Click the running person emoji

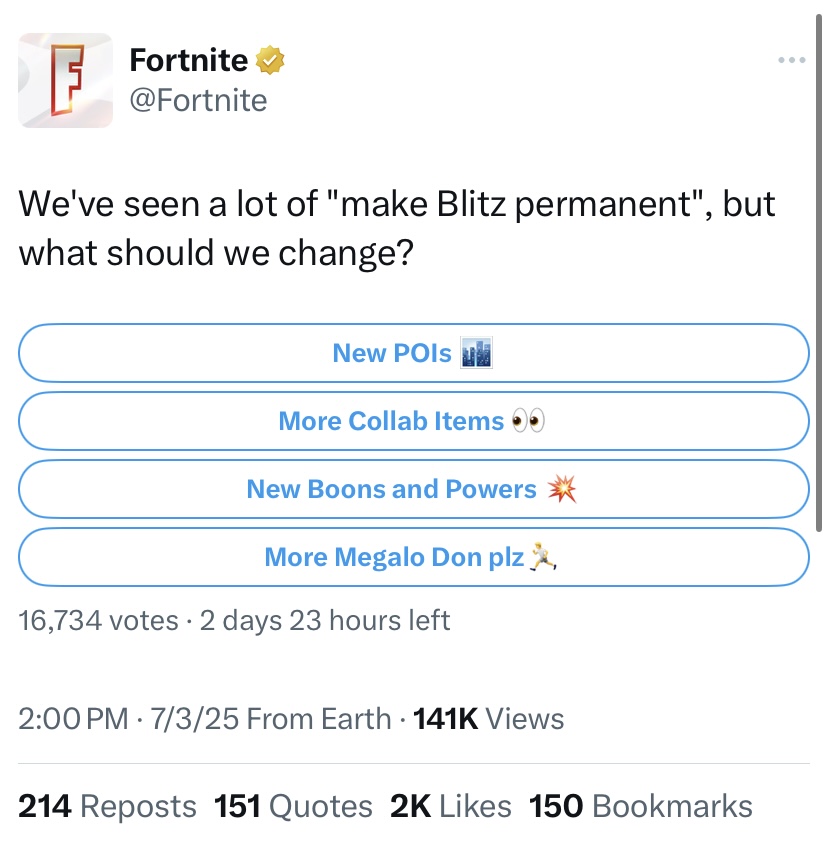[543, 557]
